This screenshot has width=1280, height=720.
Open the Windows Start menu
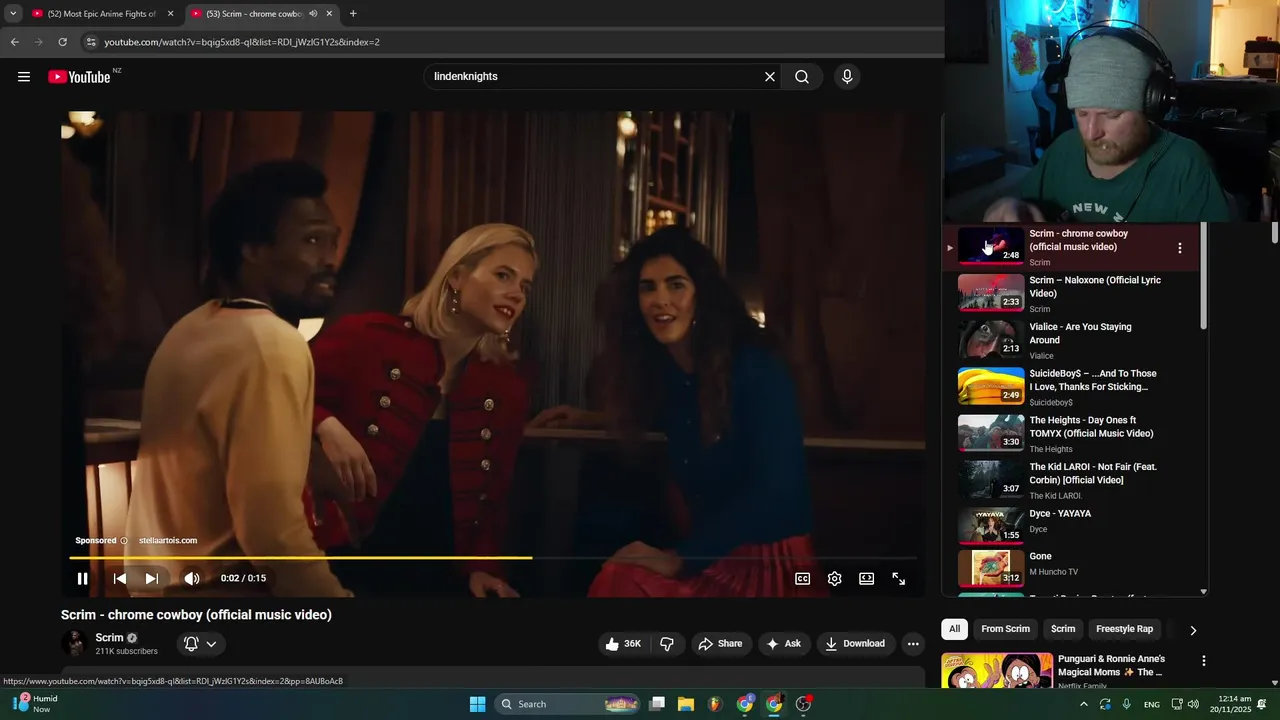click(x=478, y=704)
